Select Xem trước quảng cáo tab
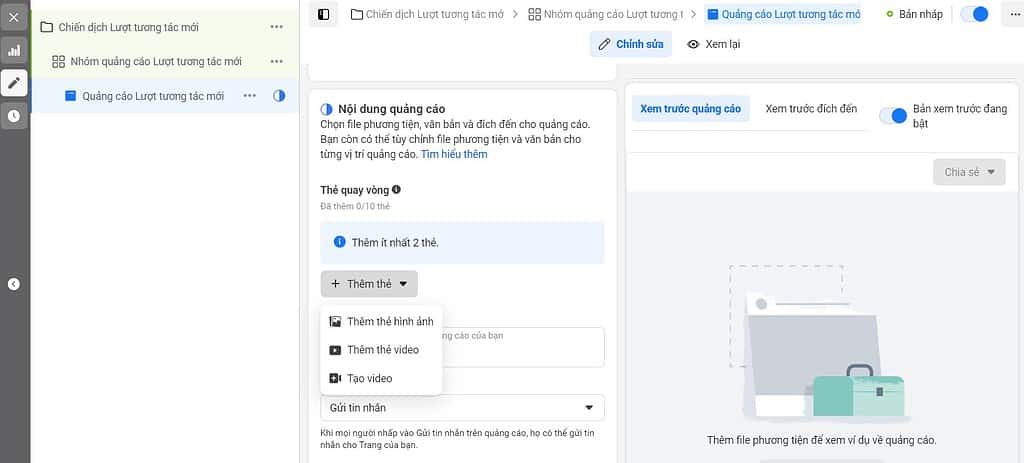 coord(690,109)
